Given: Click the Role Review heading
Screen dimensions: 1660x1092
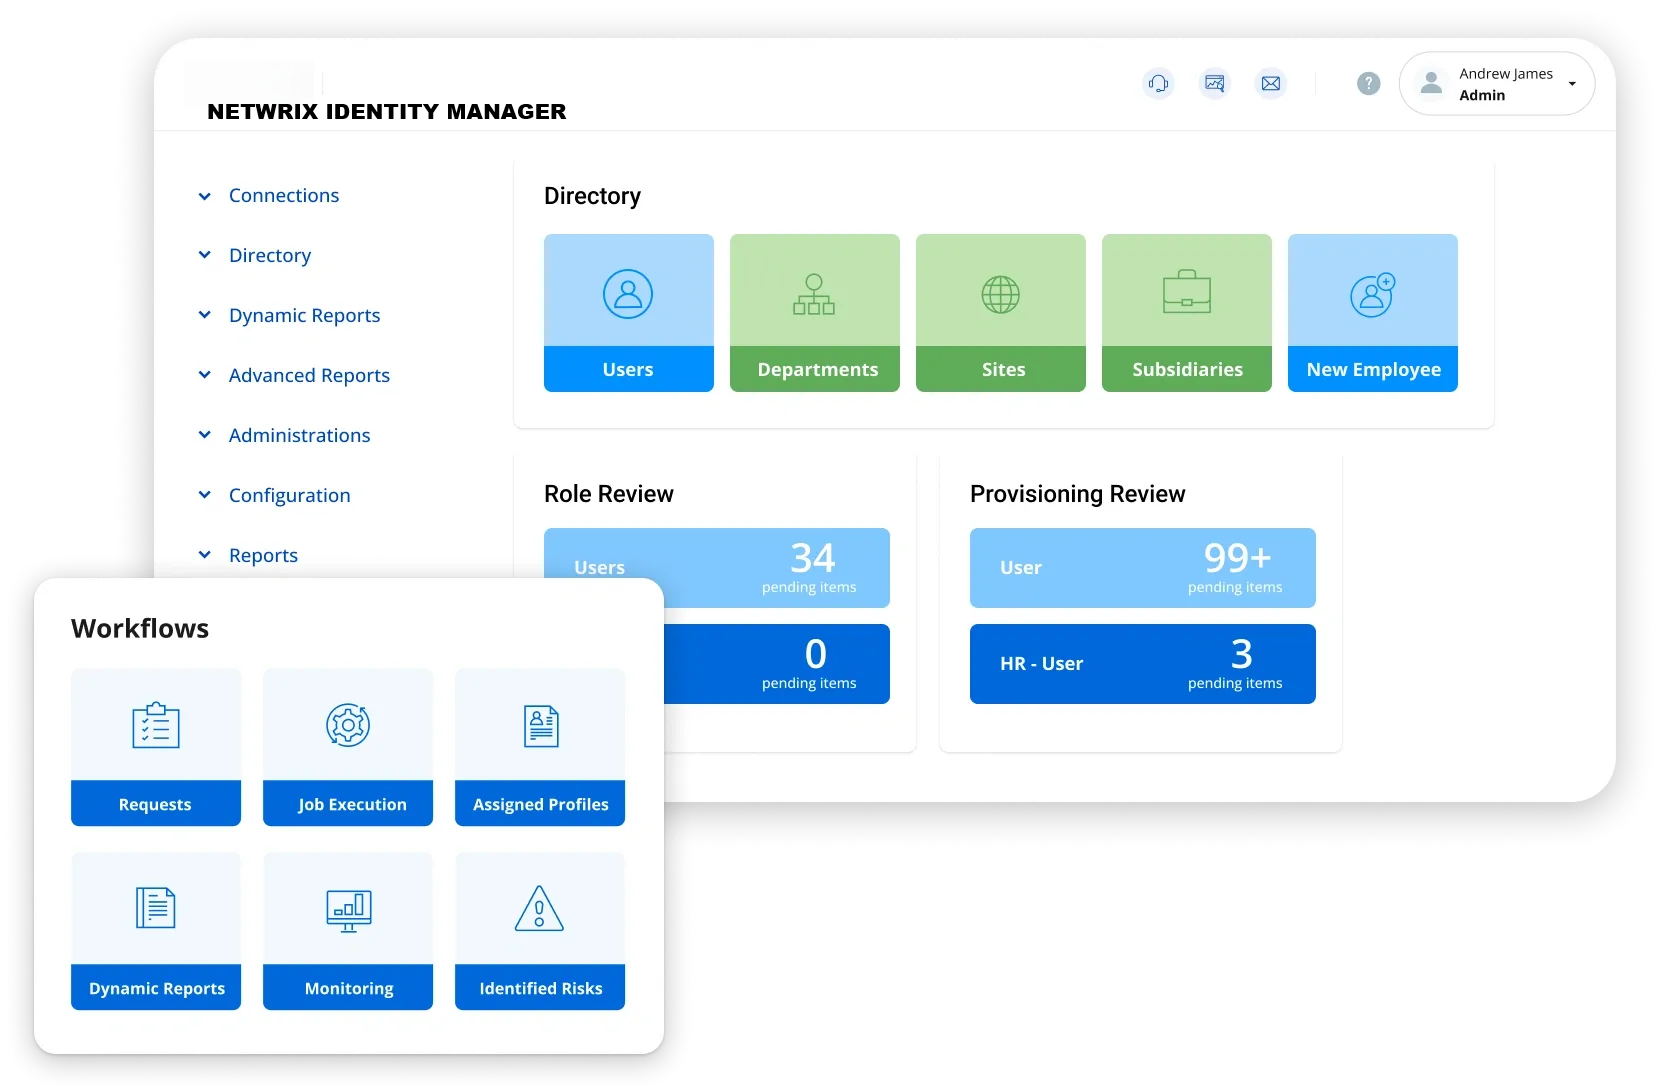Looking at the screenshot, I should [x=609, y=494].
